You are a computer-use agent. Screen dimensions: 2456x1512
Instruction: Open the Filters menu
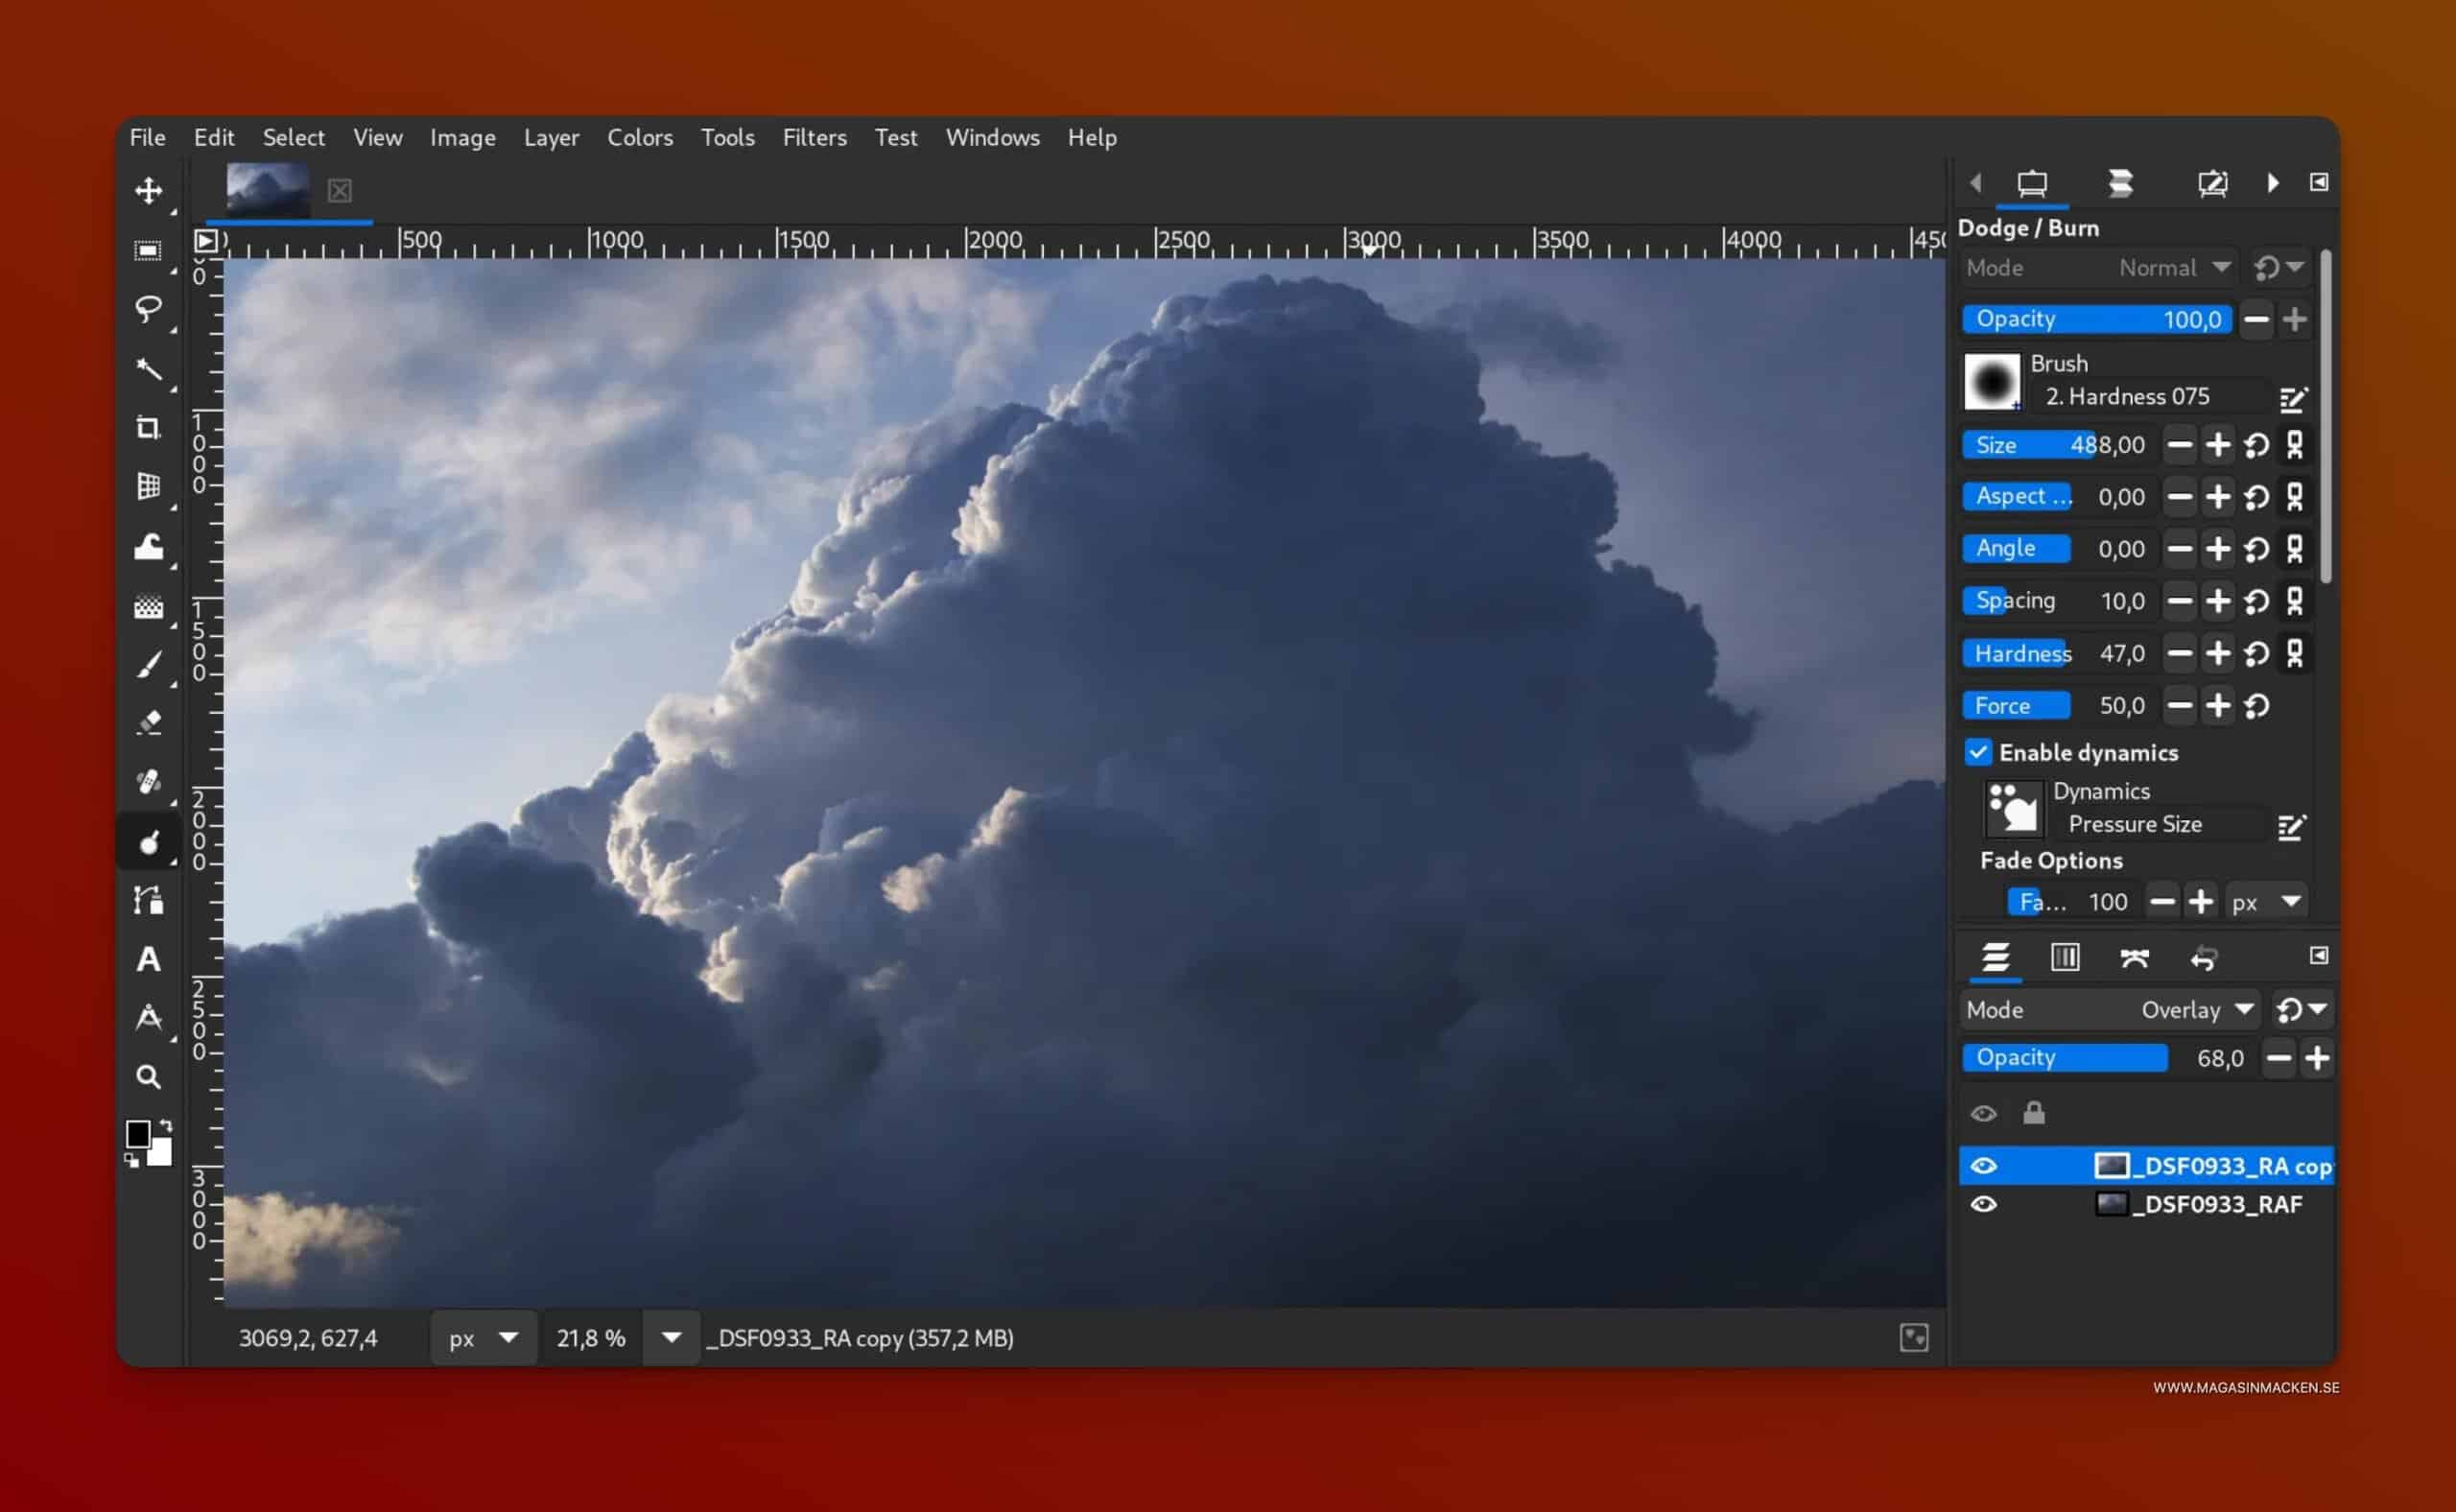point(814,137)
